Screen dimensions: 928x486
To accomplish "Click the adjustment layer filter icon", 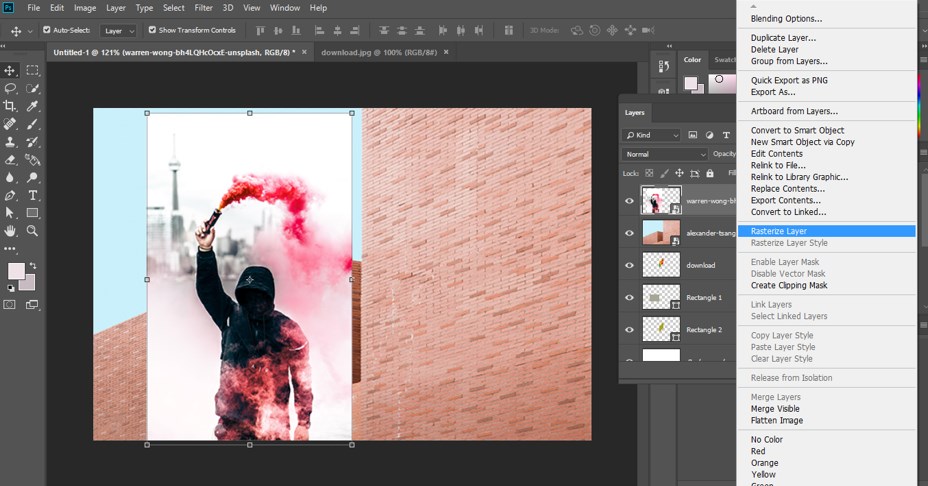I will point(709,135).
